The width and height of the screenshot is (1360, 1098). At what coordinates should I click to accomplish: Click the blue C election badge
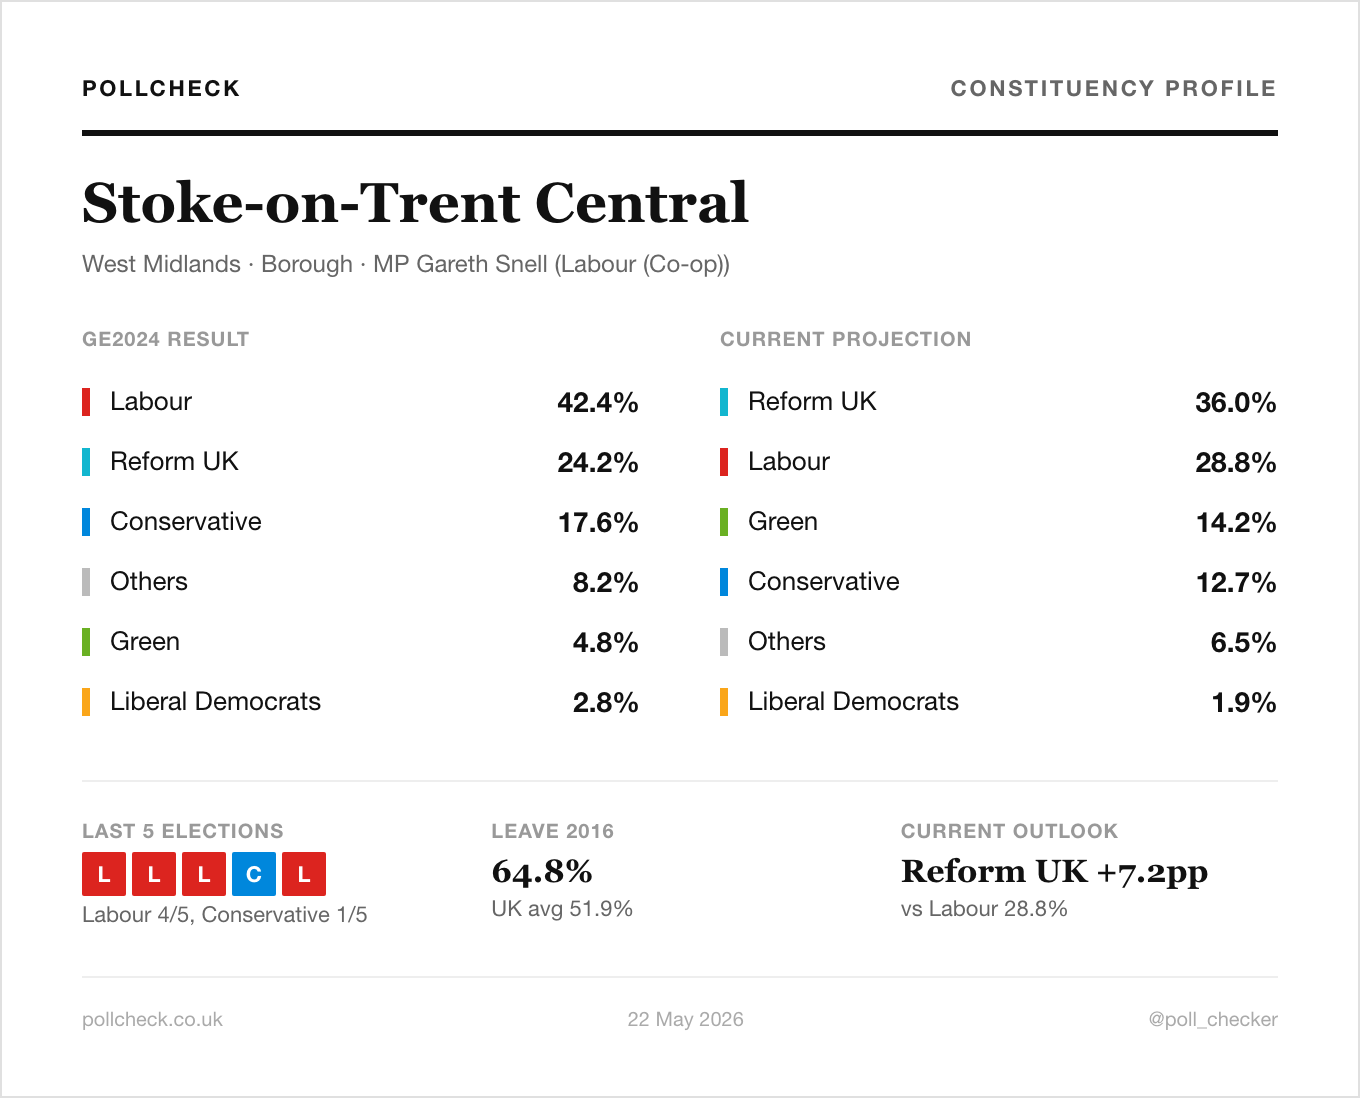[x=254, y=874]
